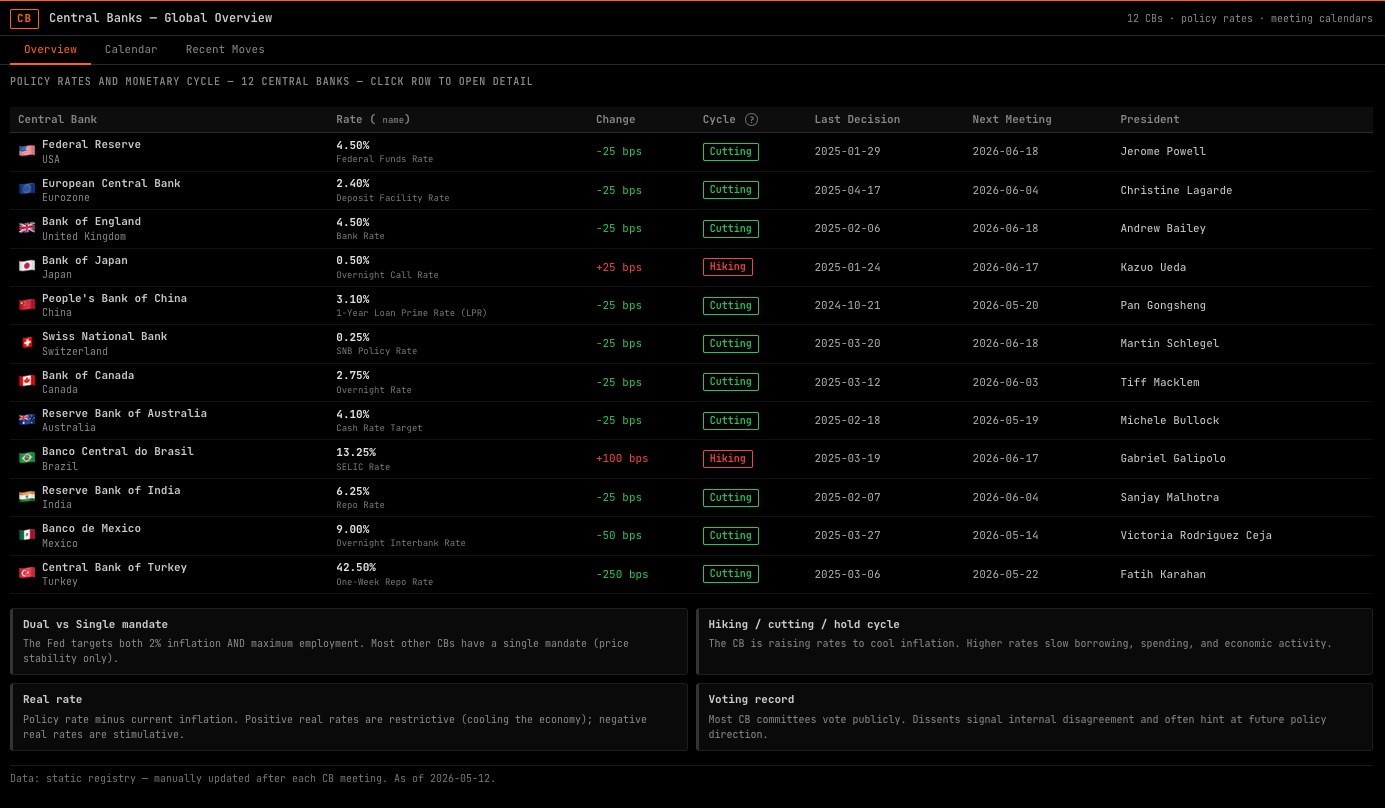Open the Bank of Japan row
The image size is (1385, 808).
(x=691, y=267)
